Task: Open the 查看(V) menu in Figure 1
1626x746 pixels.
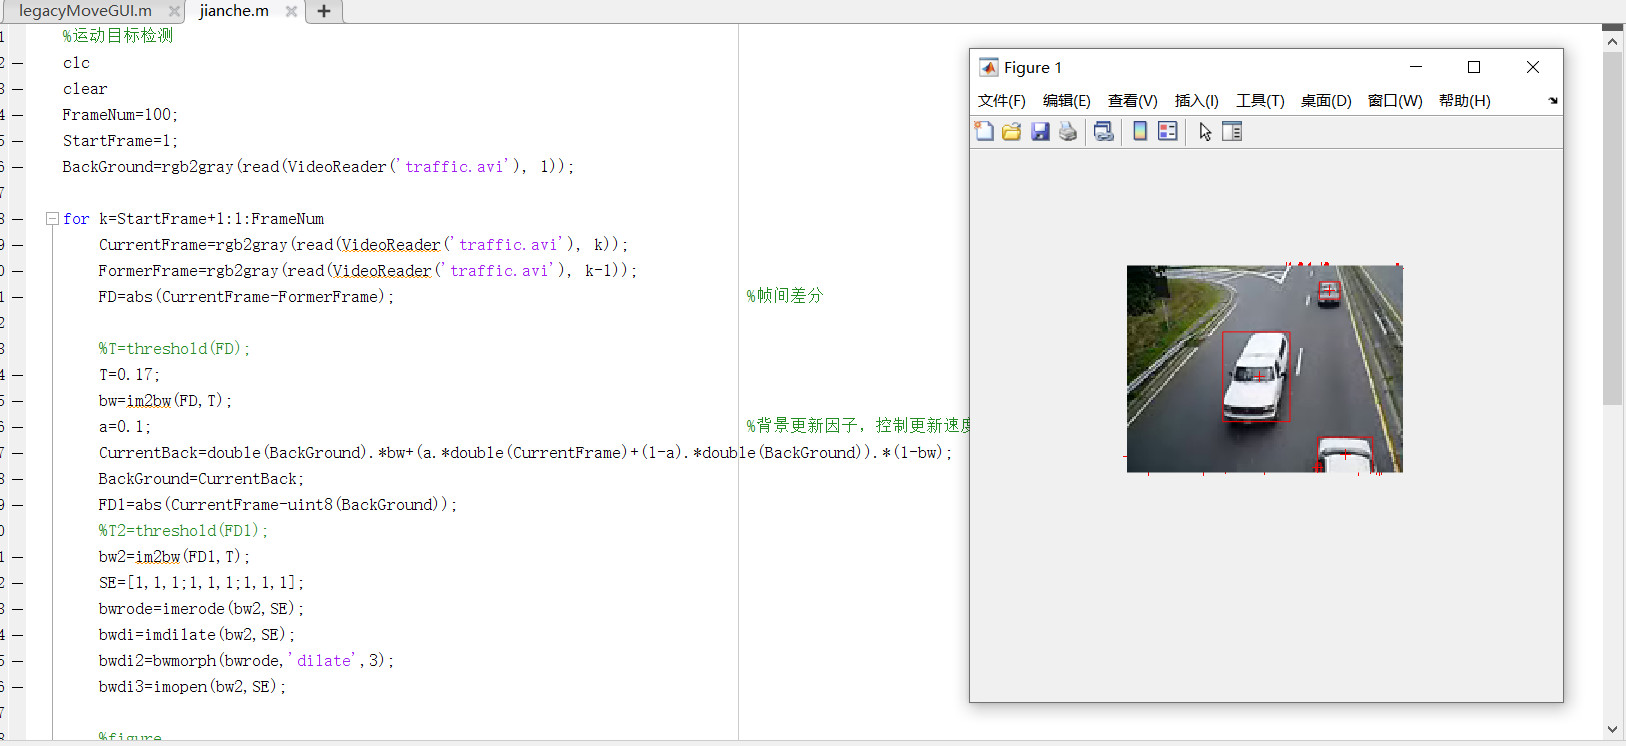Action: 1132,100
